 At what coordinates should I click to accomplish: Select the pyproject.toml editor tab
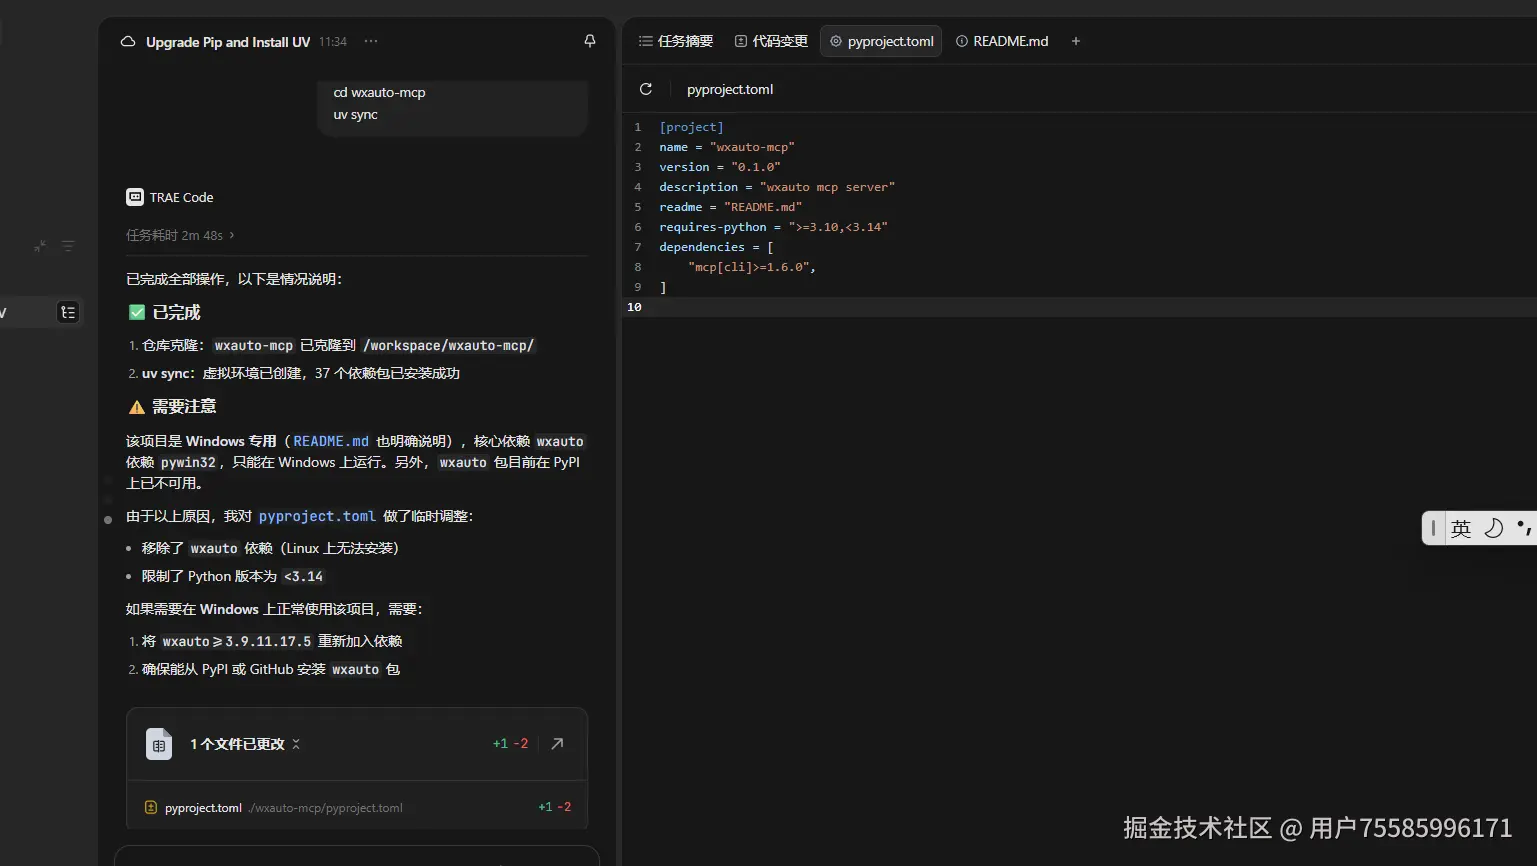click(881, 41)
